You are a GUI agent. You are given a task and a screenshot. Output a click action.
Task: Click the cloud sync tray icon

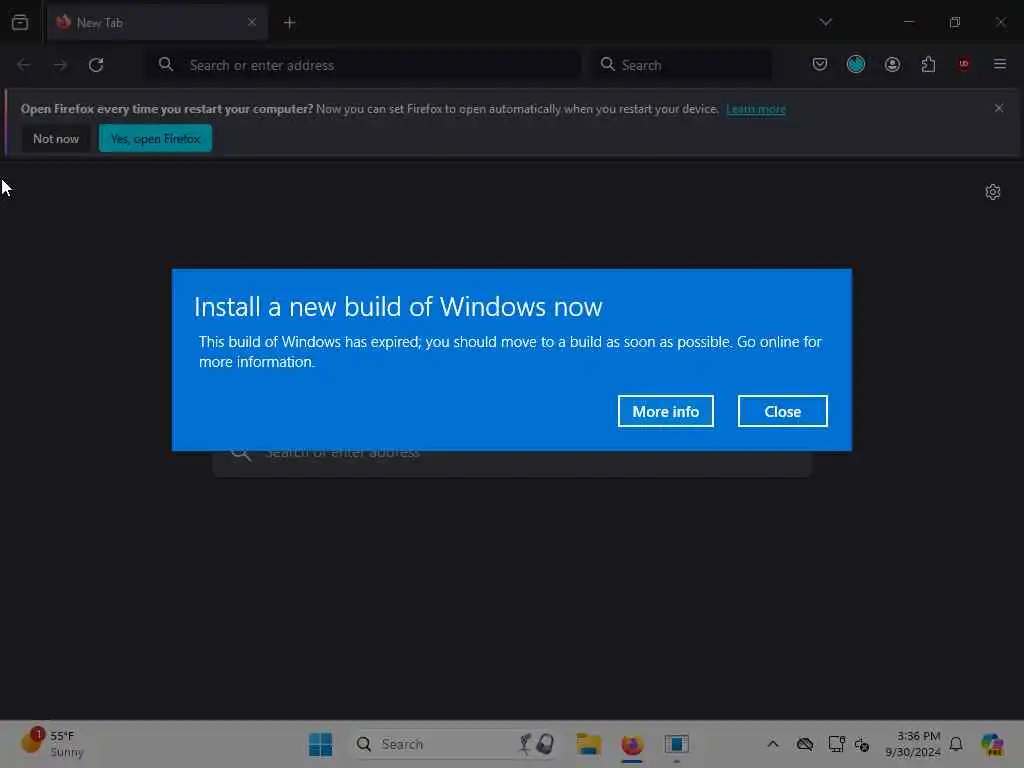(x=805, y=744)
